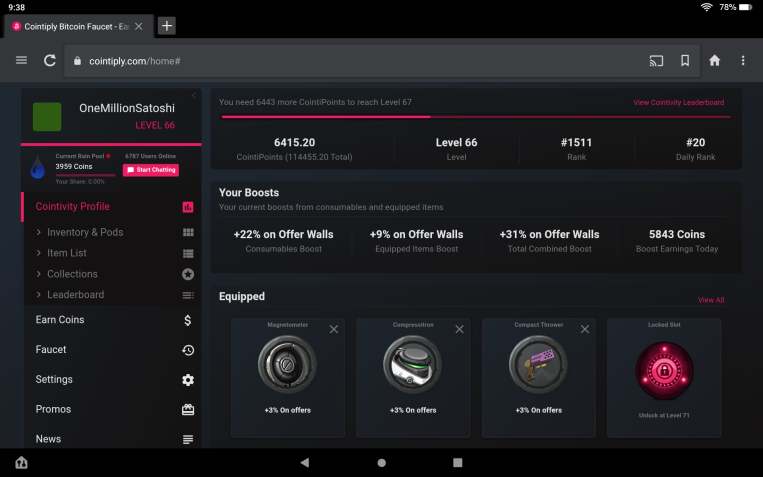Viewport: 763px width, 477px height.
Task: Click the Inventory & Pods grid icon
Action: tap(188, 232)
